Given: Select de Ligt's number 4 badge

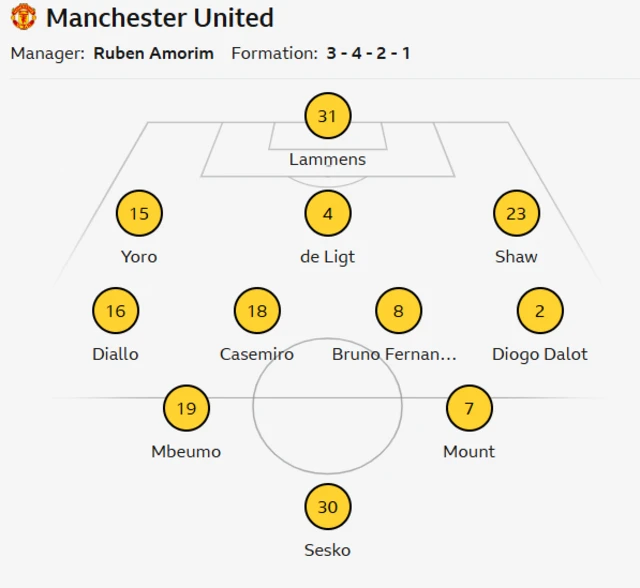Looking at the screenshot, I should [327, 213].
